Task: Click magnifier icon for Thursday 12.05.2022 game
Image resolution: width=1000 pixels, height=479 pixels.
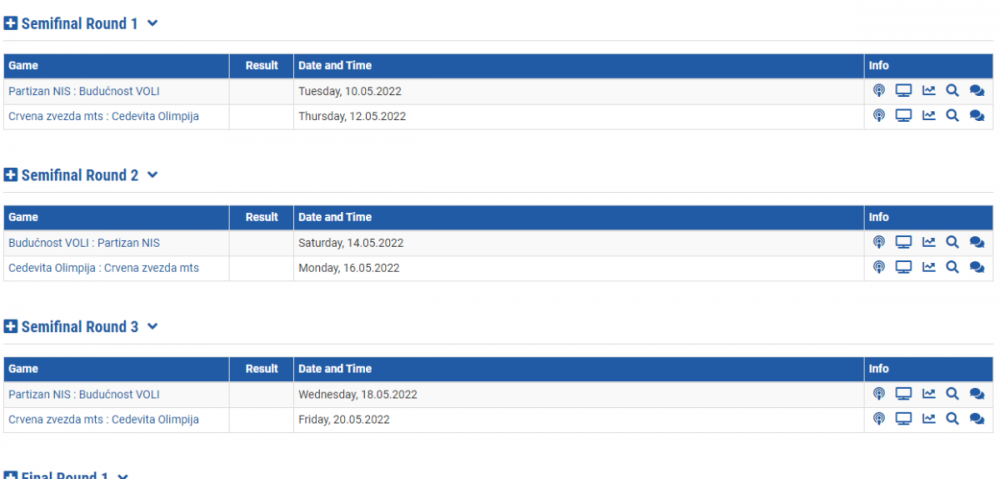Action: point(952,116)
